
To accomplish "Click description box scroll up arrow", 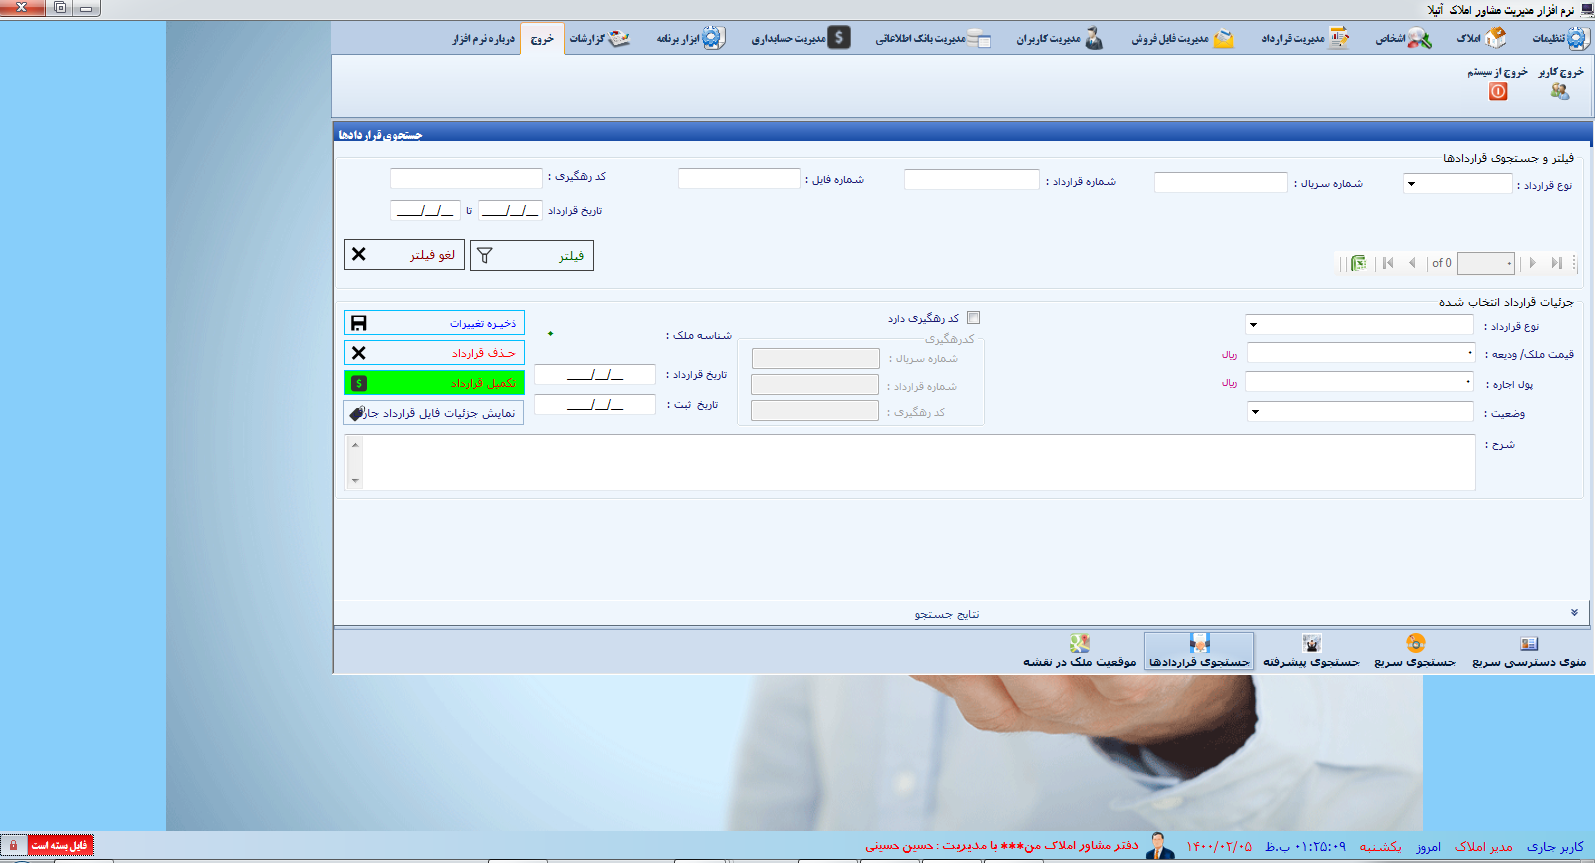I will click(355, 445).
